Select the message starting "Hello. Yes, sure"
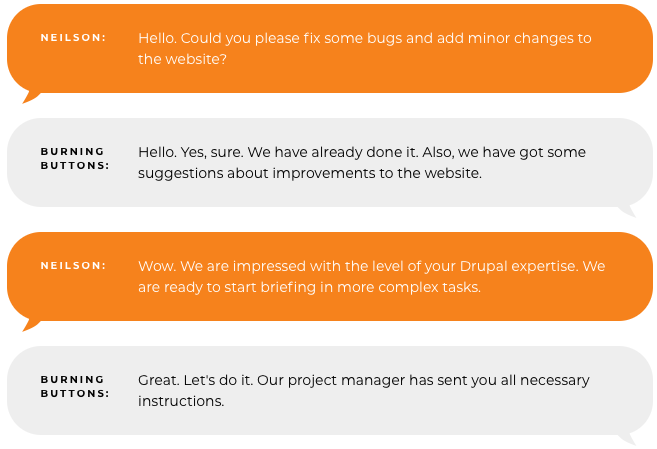Screen dimensions: 657x449 (x=361, y=163)
